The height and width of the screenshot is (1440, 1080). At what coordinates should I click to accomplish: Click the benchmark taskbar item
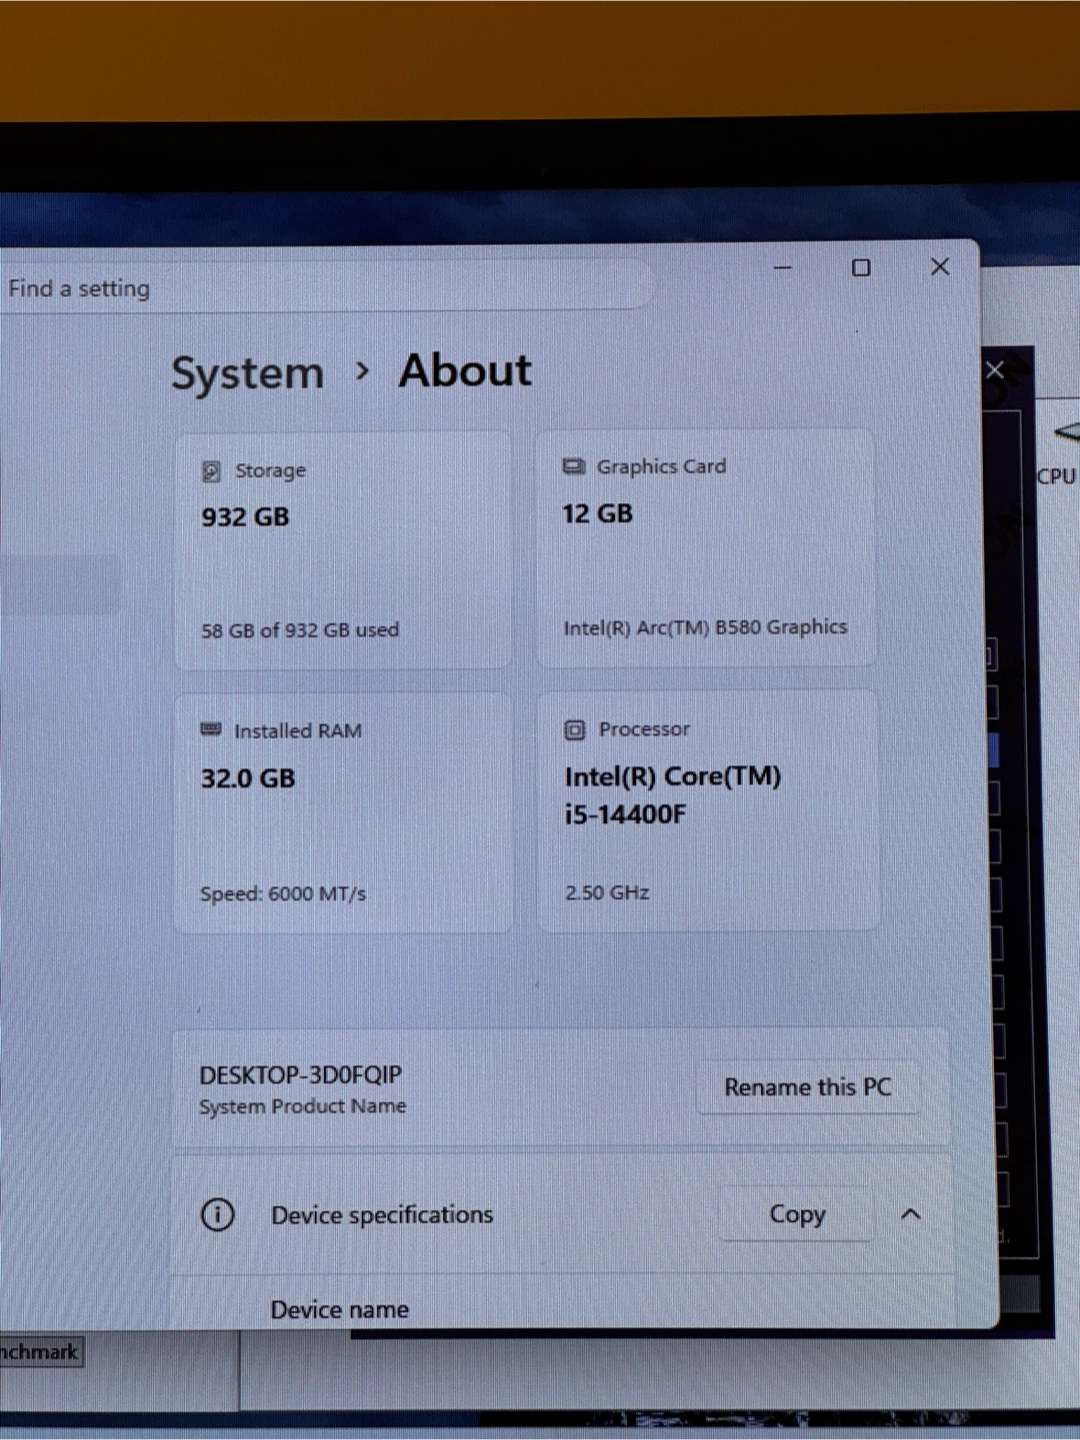coord(40,1352)
